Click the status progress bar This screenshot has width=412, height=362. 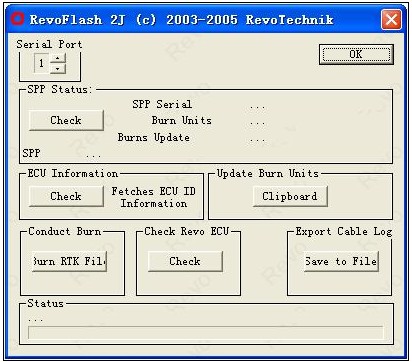(206, 333)
